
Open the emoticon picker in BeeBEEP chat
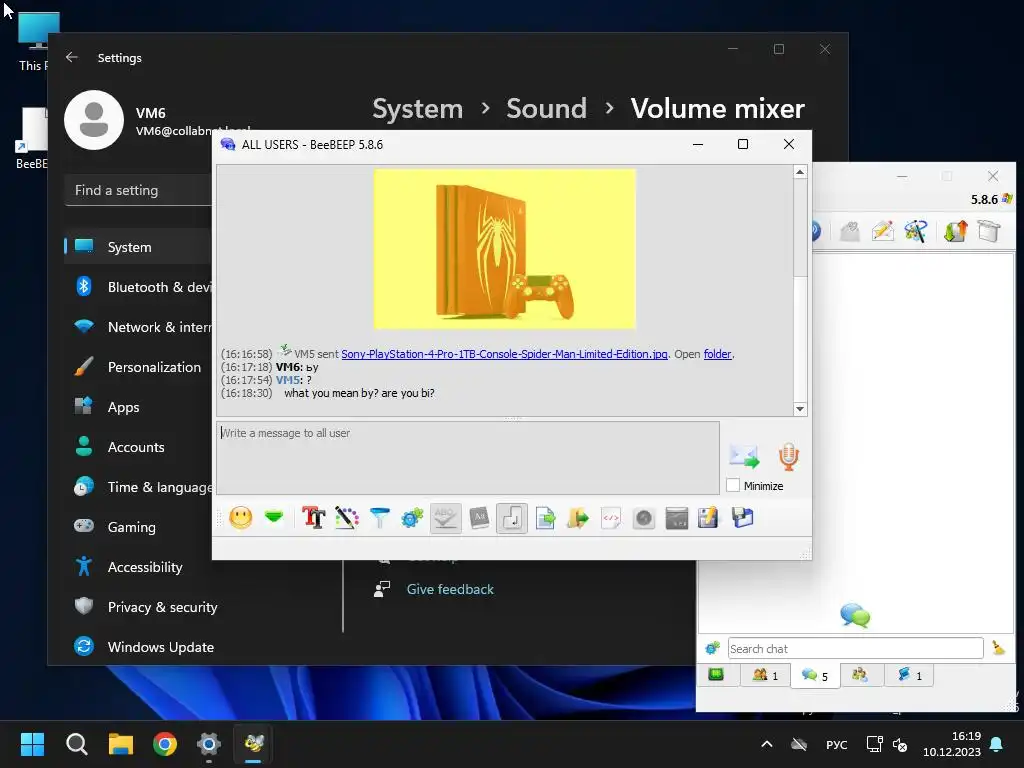[241, 519]
